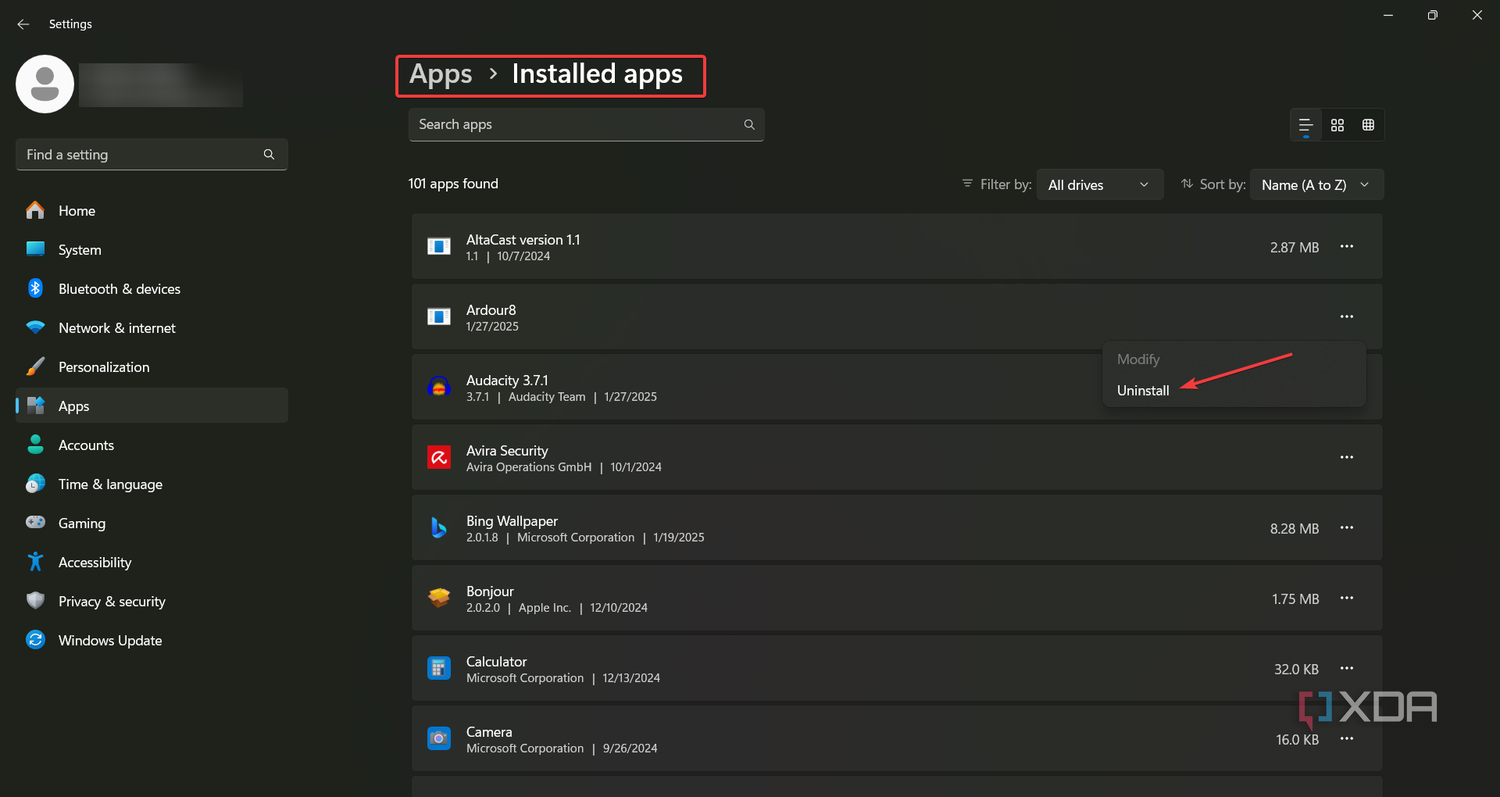Select Apps in the sidebar

(x=152, y=406)
